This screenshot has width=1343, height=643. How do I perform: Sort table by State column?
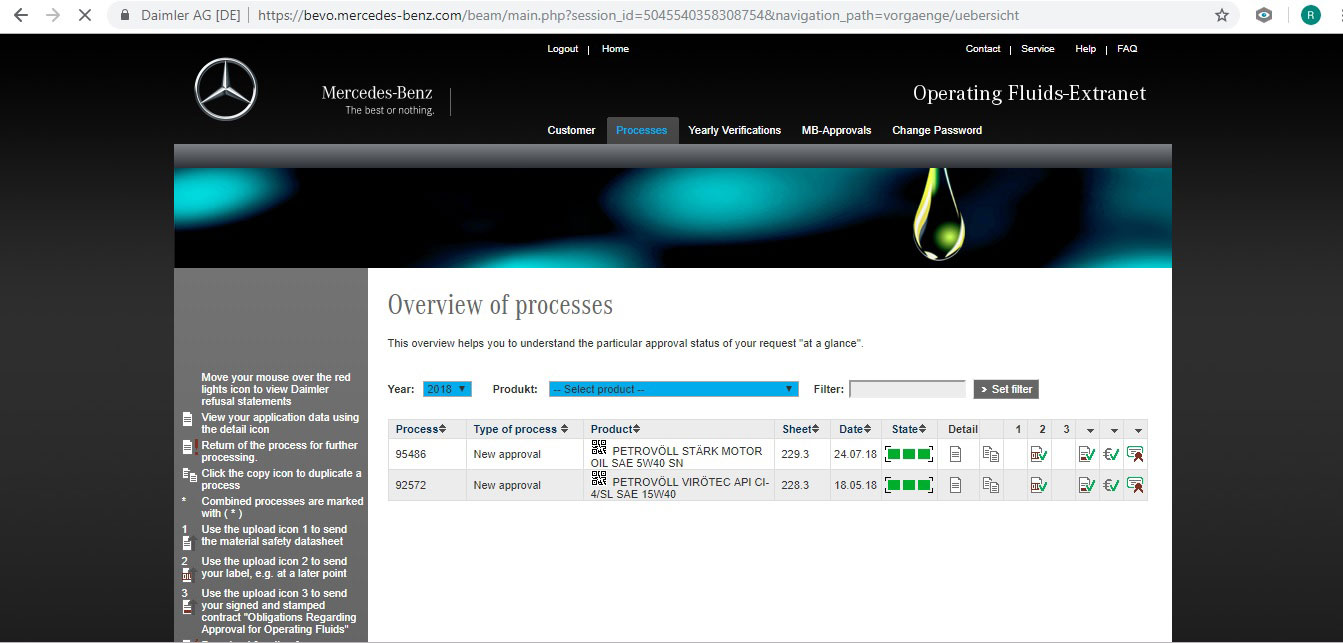coord(909,429)
